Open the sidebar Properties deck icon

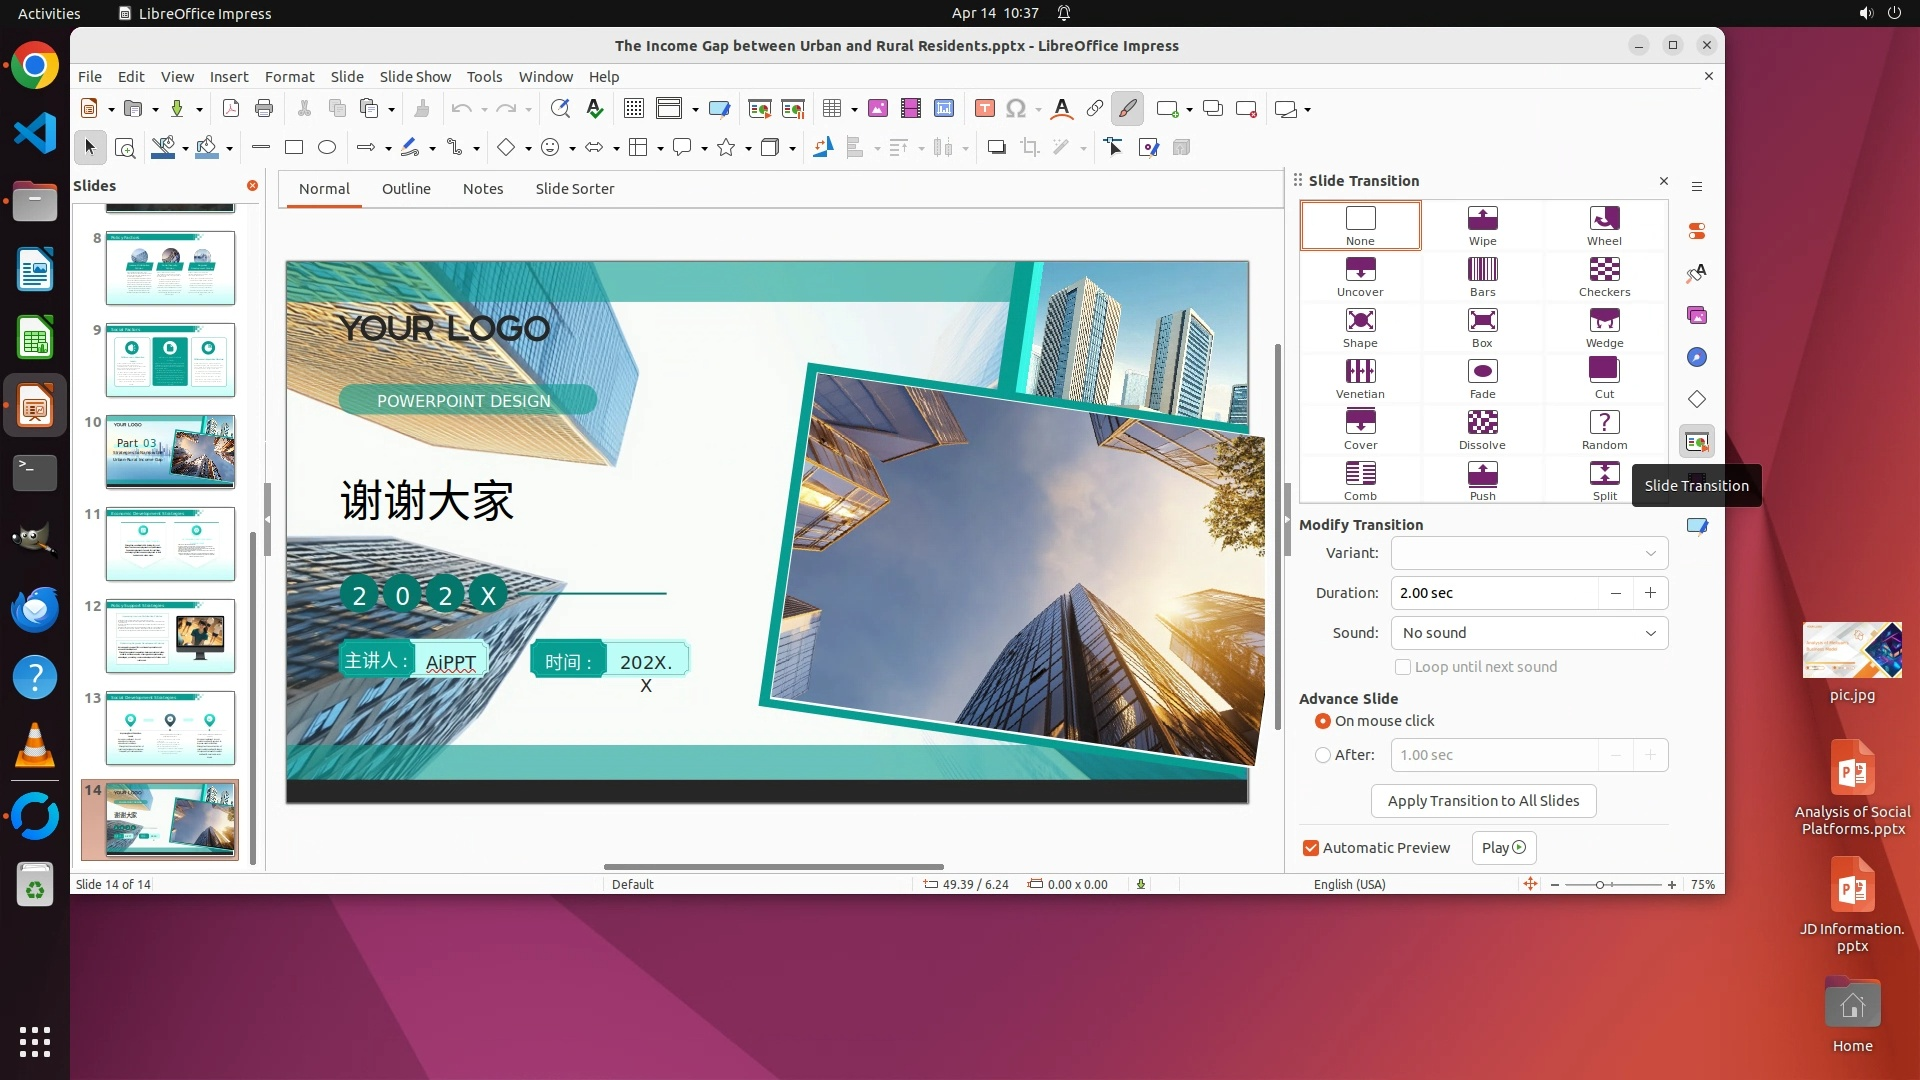(1697, 231)
